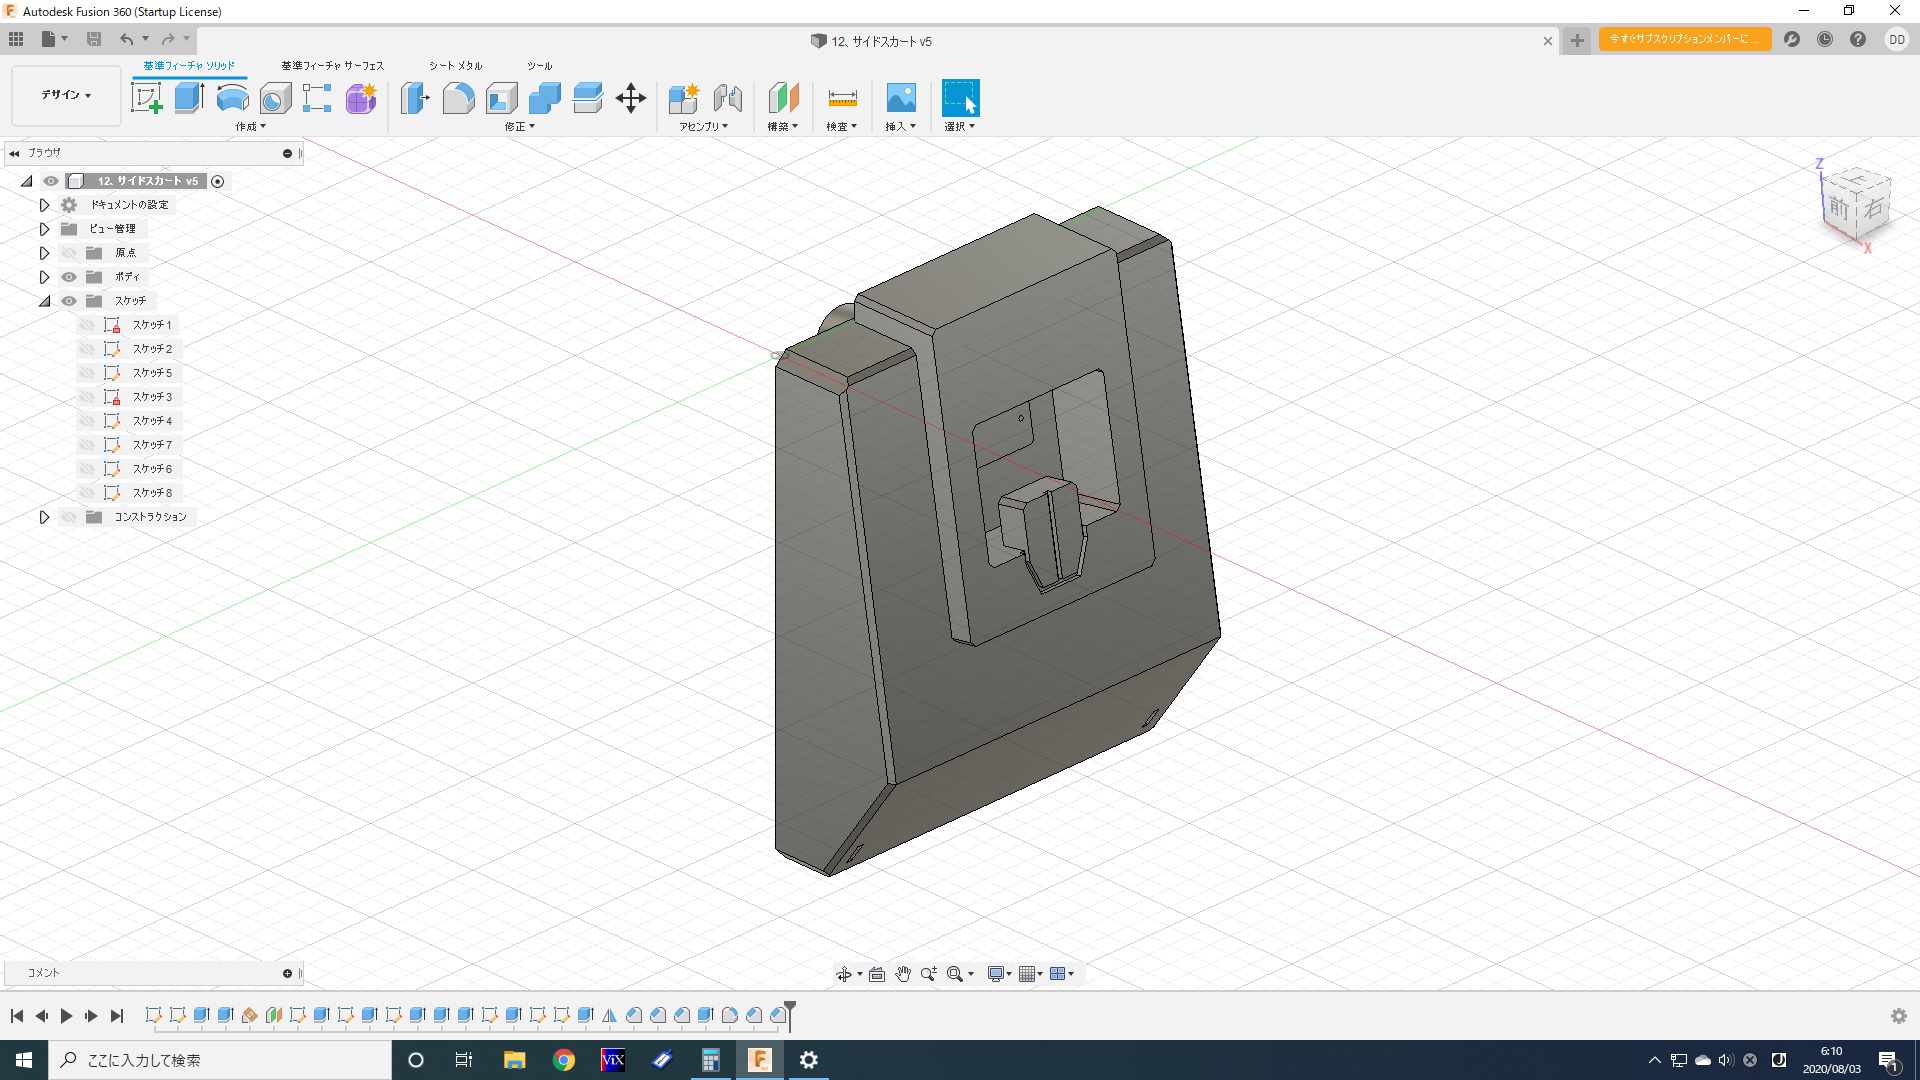This screenshot has height=1080, width=1920.
Task: Click the orange subscription button
Action: 1684,39
